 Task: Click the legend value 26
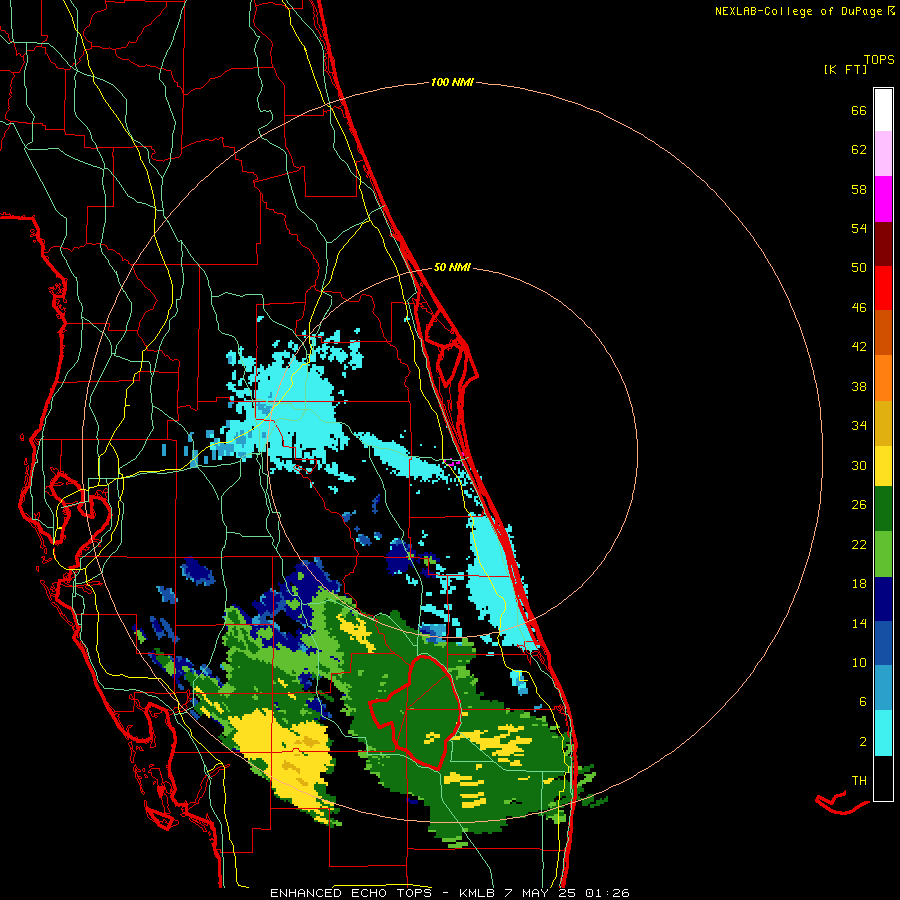(x=859, y=505)
